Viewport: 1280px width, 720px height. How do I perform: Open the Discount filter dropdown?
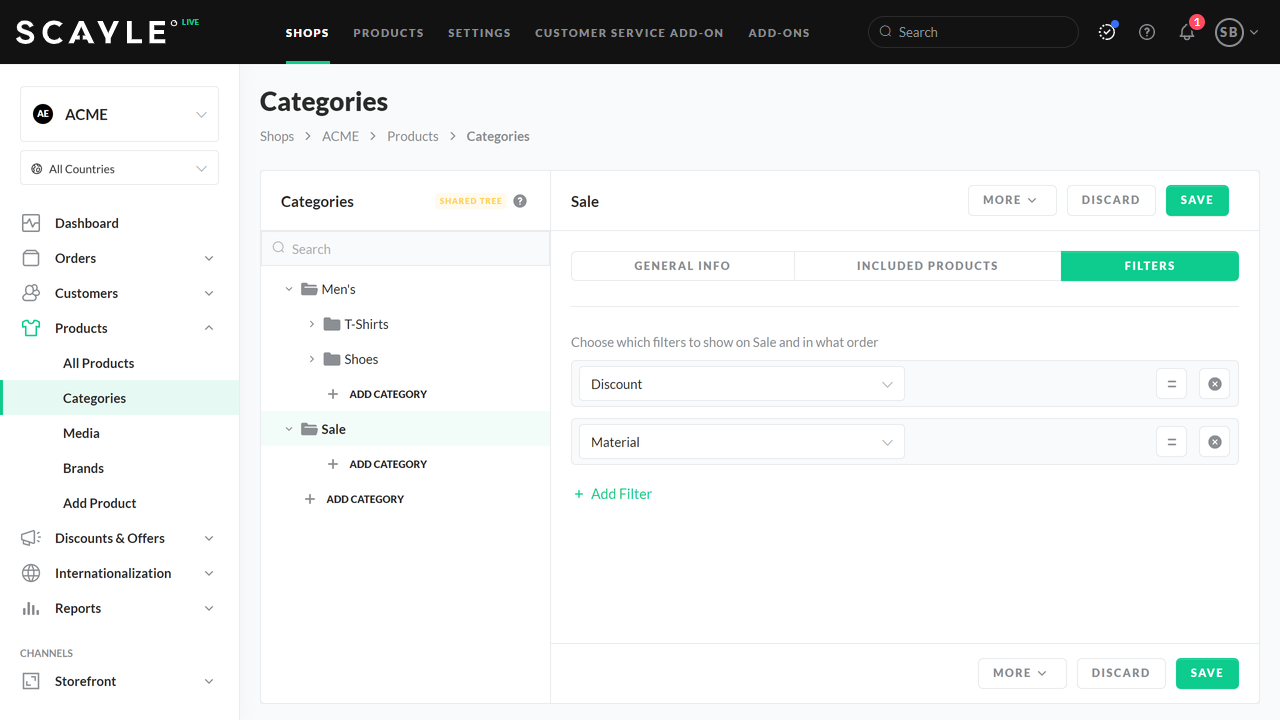(x=741, y=384)
